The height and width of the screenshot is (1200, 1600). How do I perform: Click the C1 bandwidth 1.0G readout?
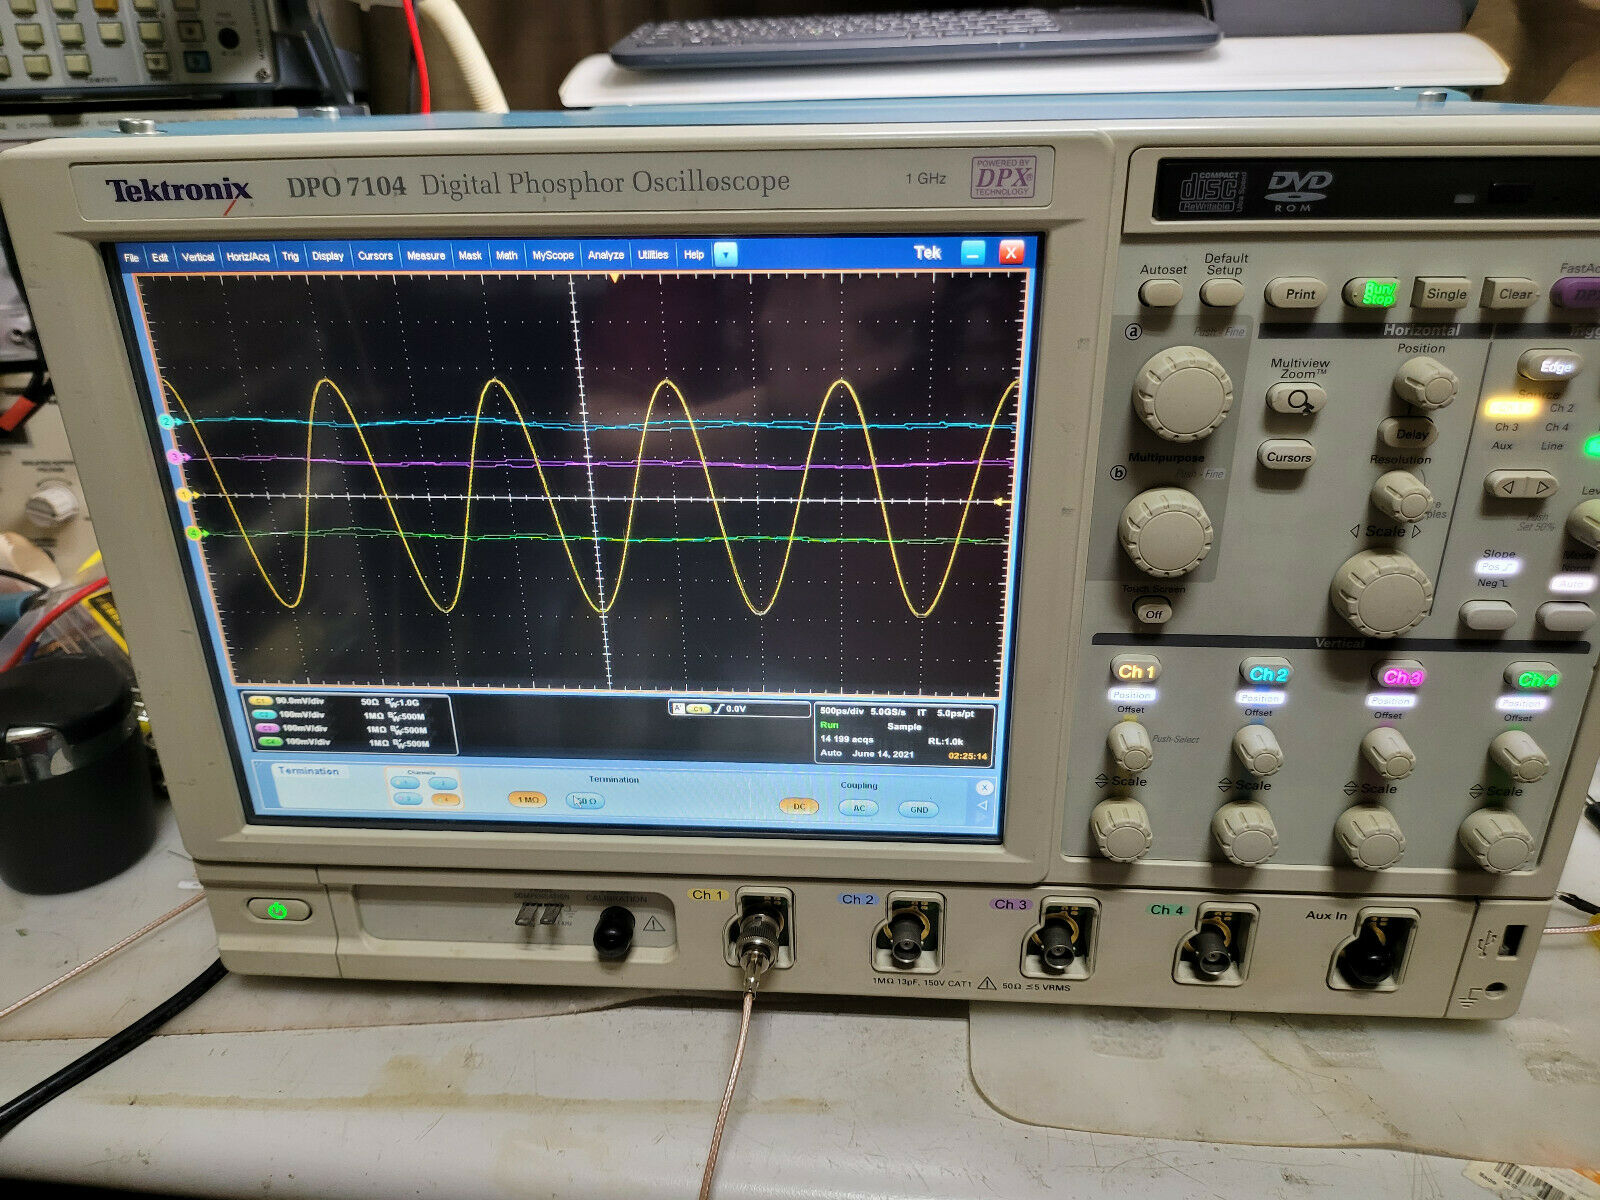pos(403,702)
